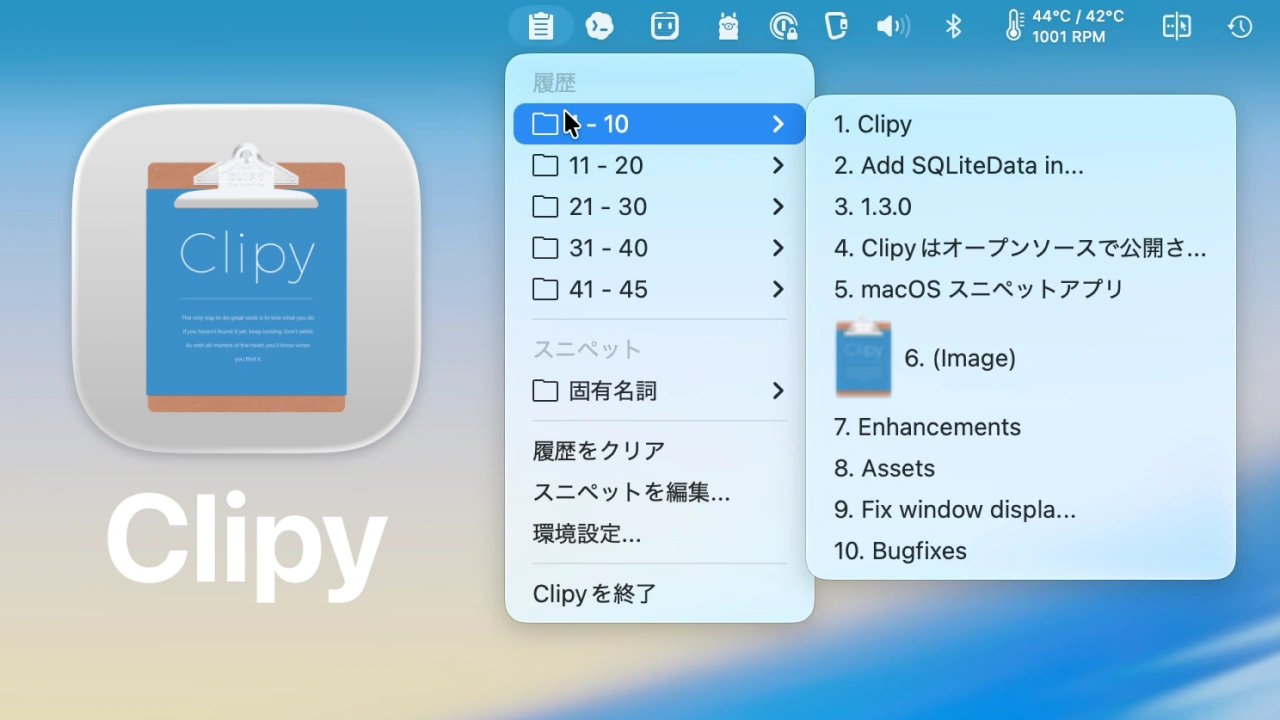Expand the 21 - 30 submenu chevron
This screenshot has width=1280, height=720.
(778, 207)
